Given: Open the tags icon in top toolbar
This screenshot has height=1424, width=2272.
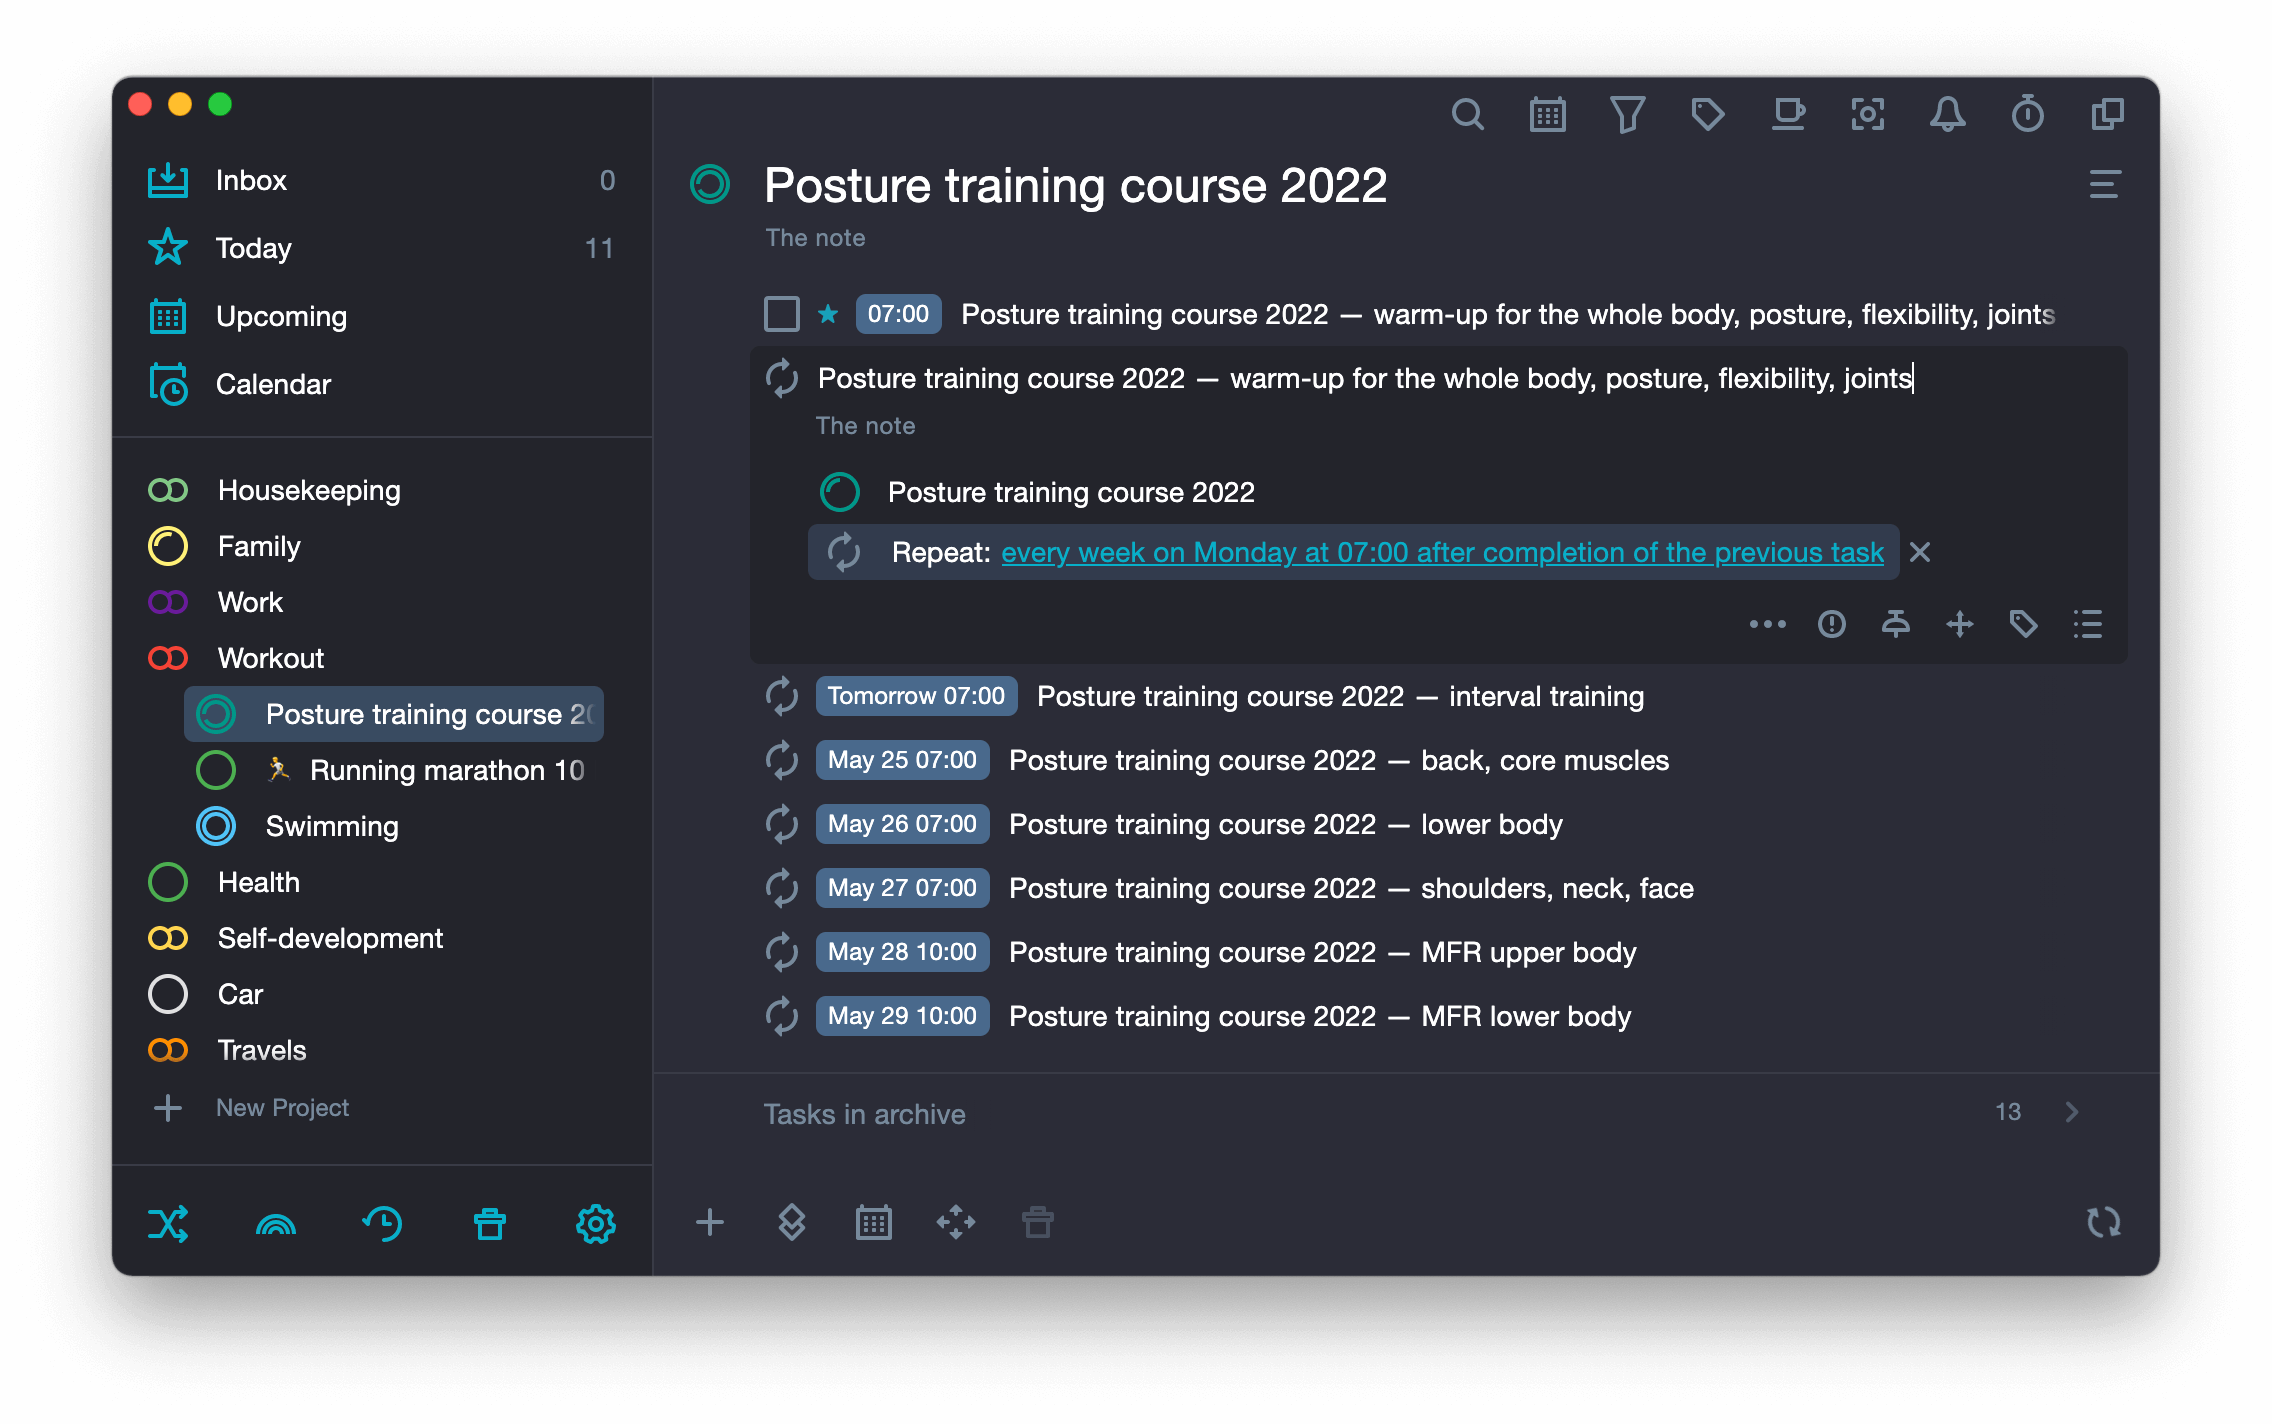Looking at the screenshot, I should coord(1707,115).
